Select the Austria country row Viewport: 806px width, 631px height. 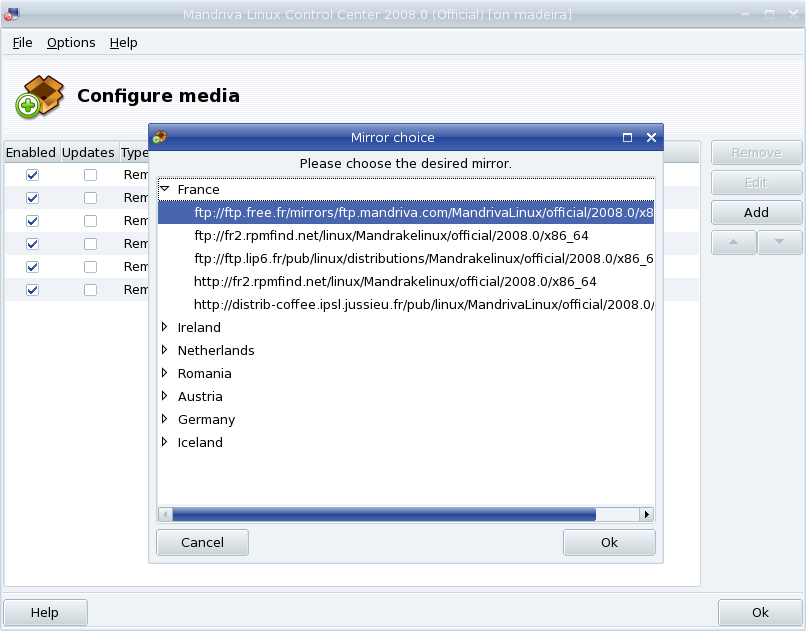tap(406, 397)
